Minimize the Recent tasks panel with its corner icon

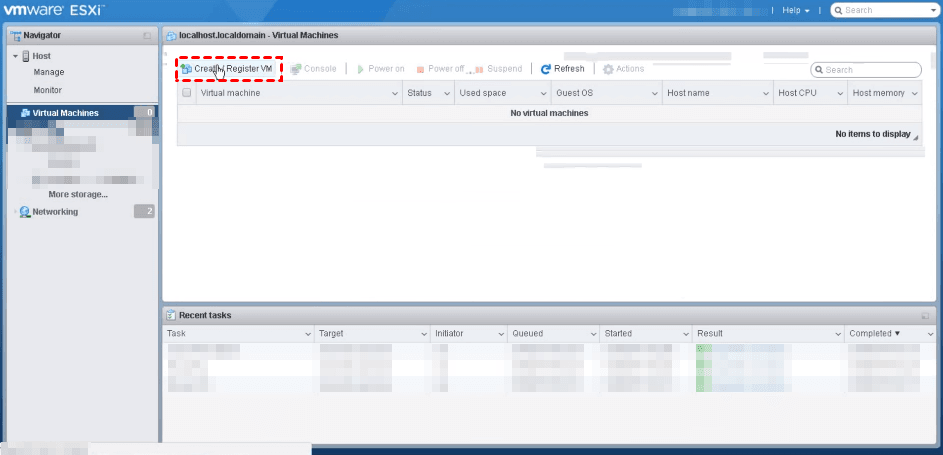(925, 316)
